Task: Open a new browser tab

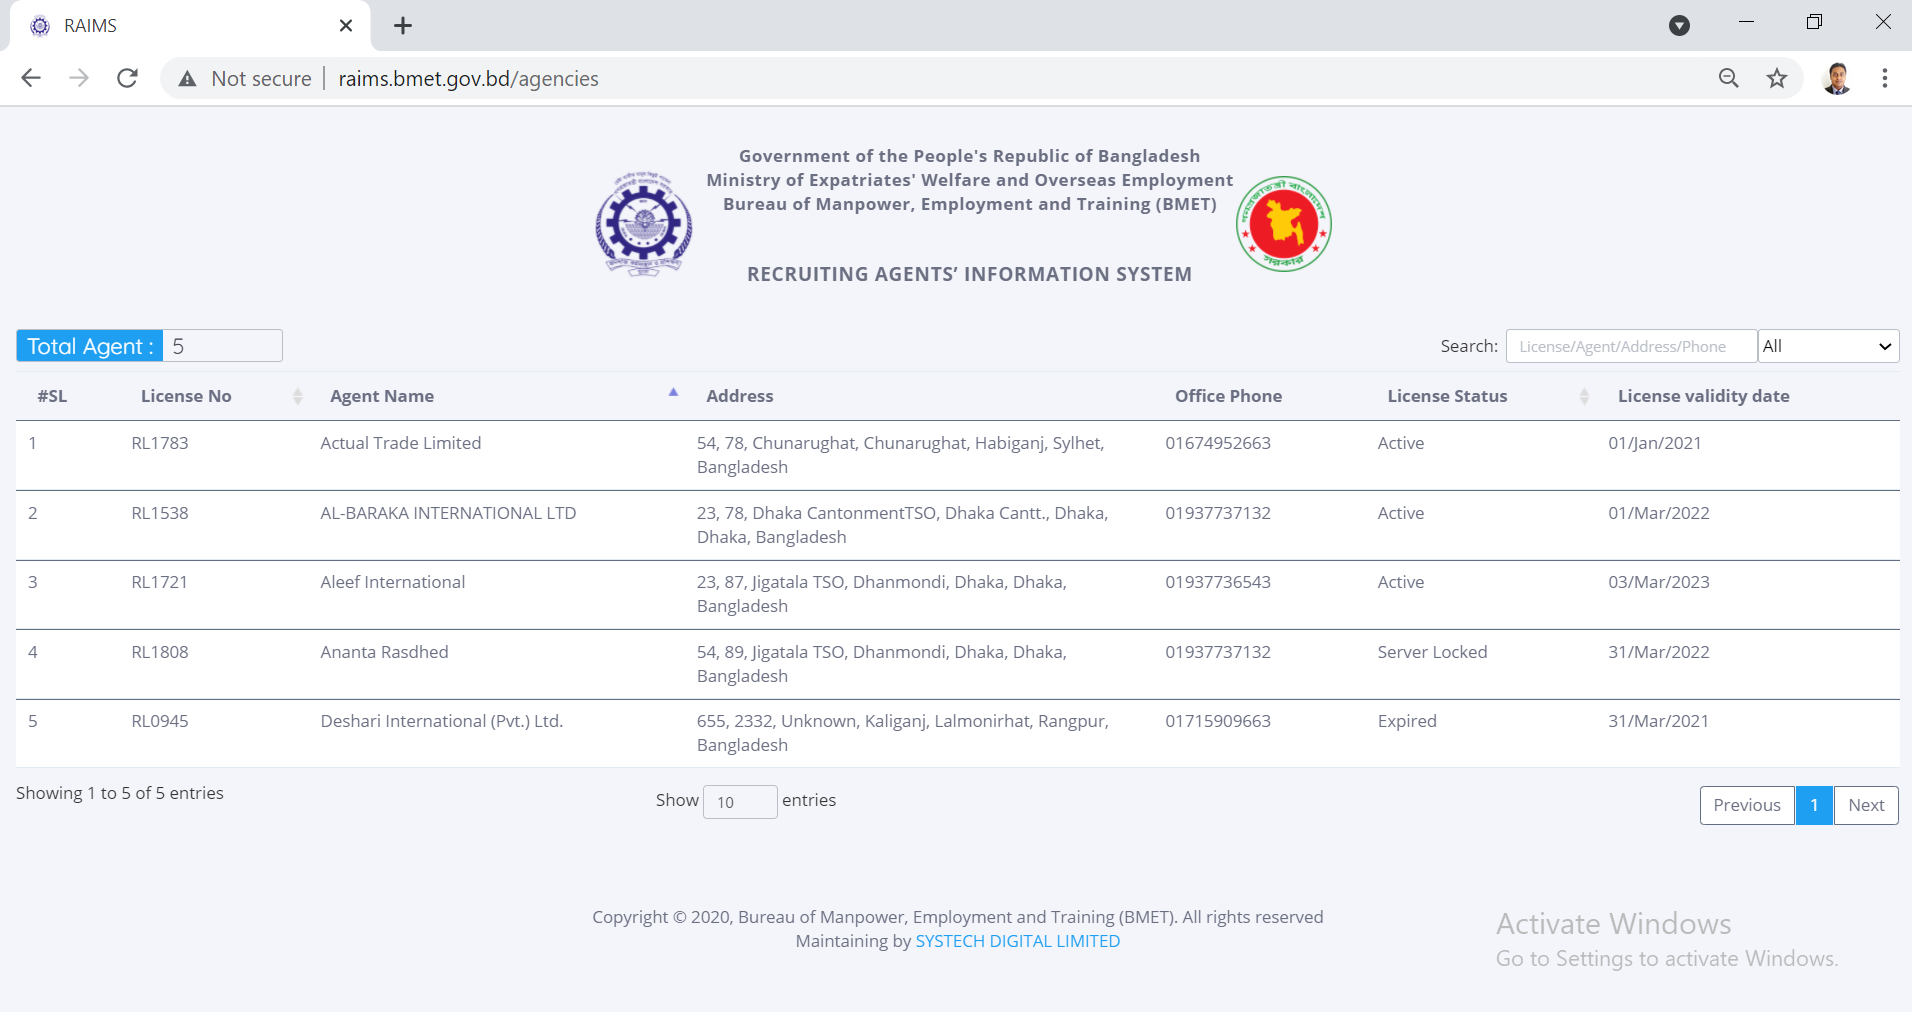Action: pyautogui.click(x=403, y=26)
